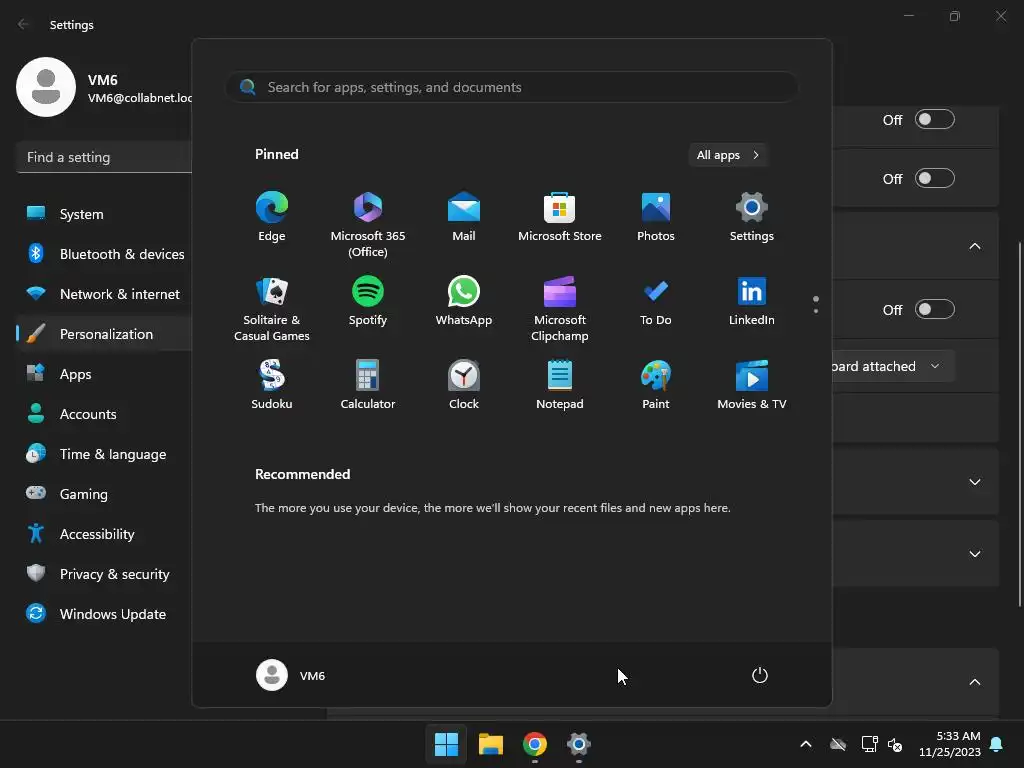Open pinned Settings app in Start
Screen dimensions: 1024x768
click(752, 217)
